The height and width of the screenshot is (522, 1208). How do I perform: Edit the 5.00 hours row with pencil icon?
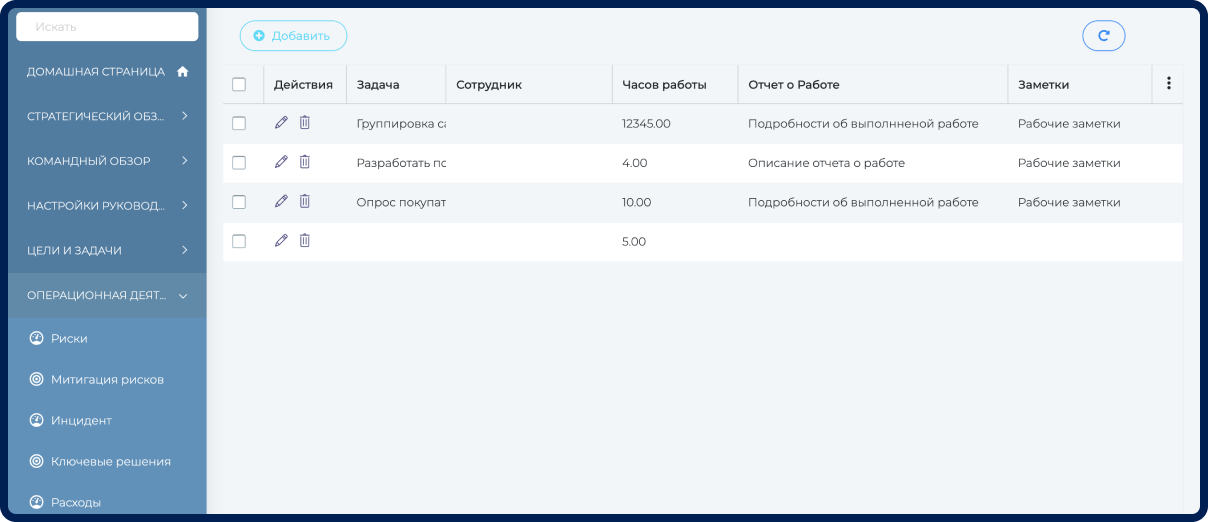[x=281, y=241]
